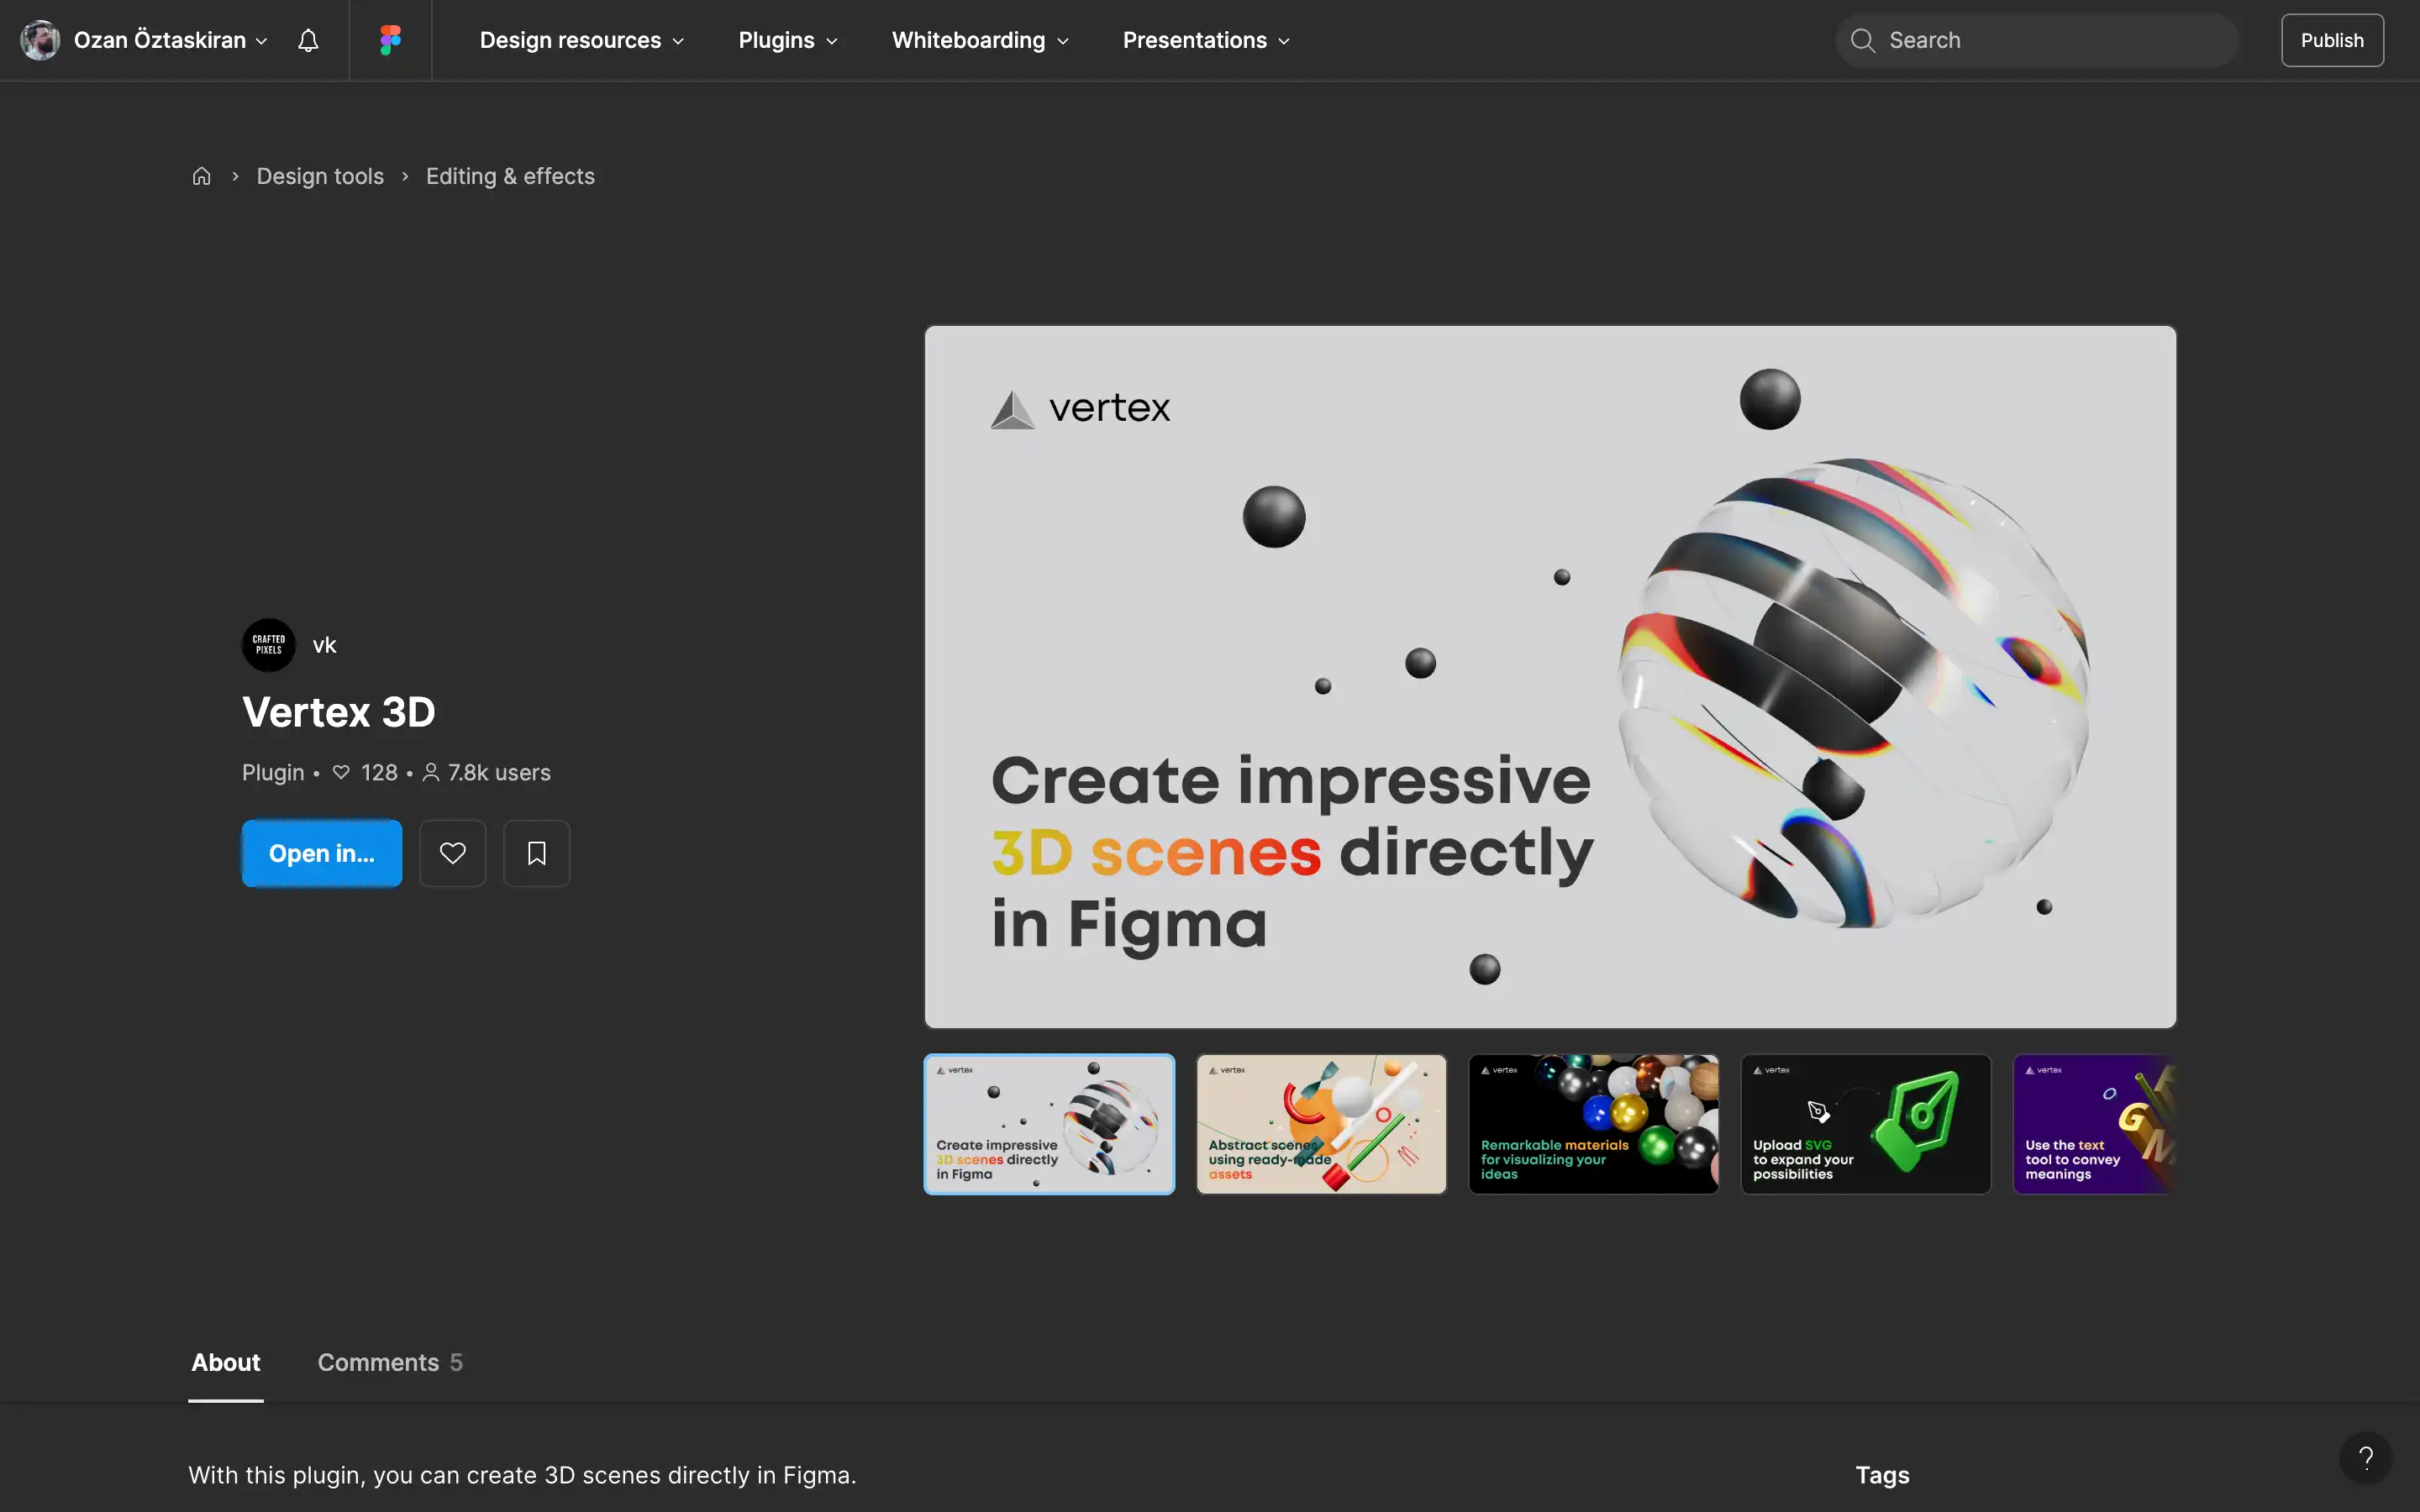This screenshot has height=1512, width=2420.
Task: Select the 'Abstract scenes' thumbnail
Action: pos(1321,1124)
